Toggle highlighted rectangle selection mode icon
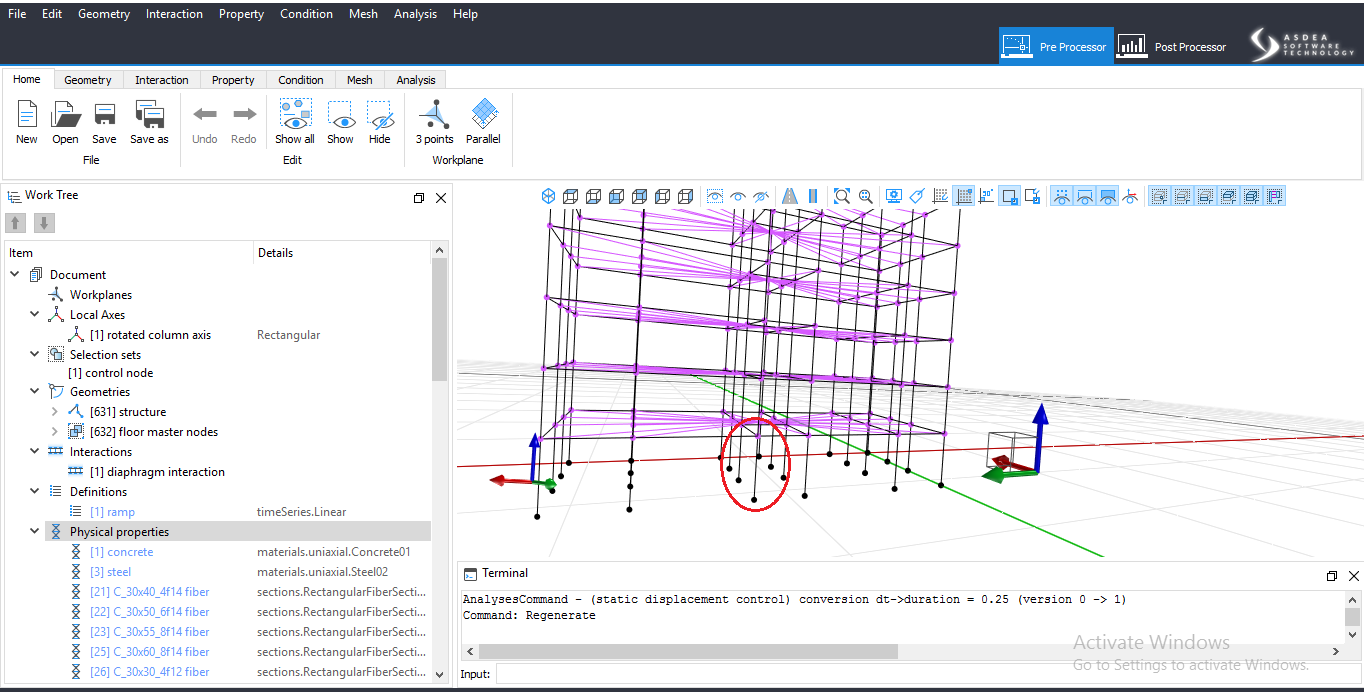Viewport: 1364px width, 692px height. click(1011, 196)
